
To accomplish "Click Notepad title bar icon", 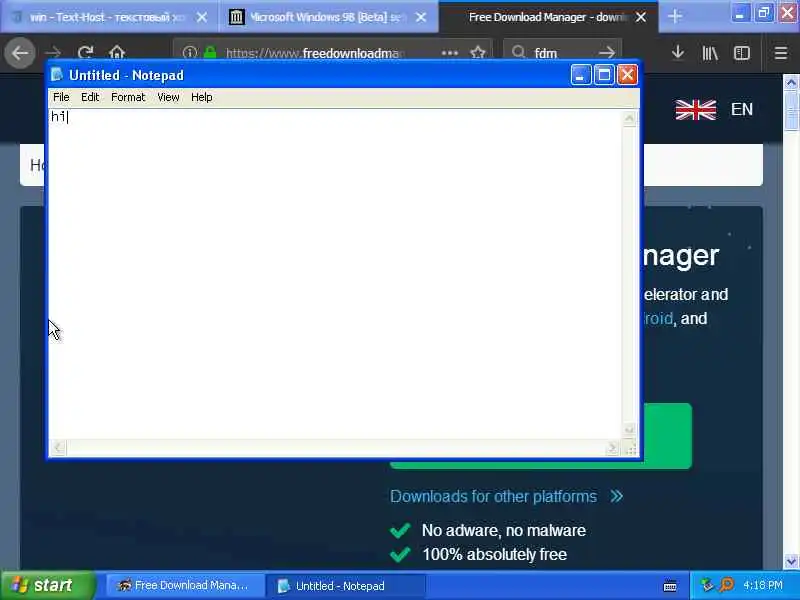I will [x=57, y=74].
